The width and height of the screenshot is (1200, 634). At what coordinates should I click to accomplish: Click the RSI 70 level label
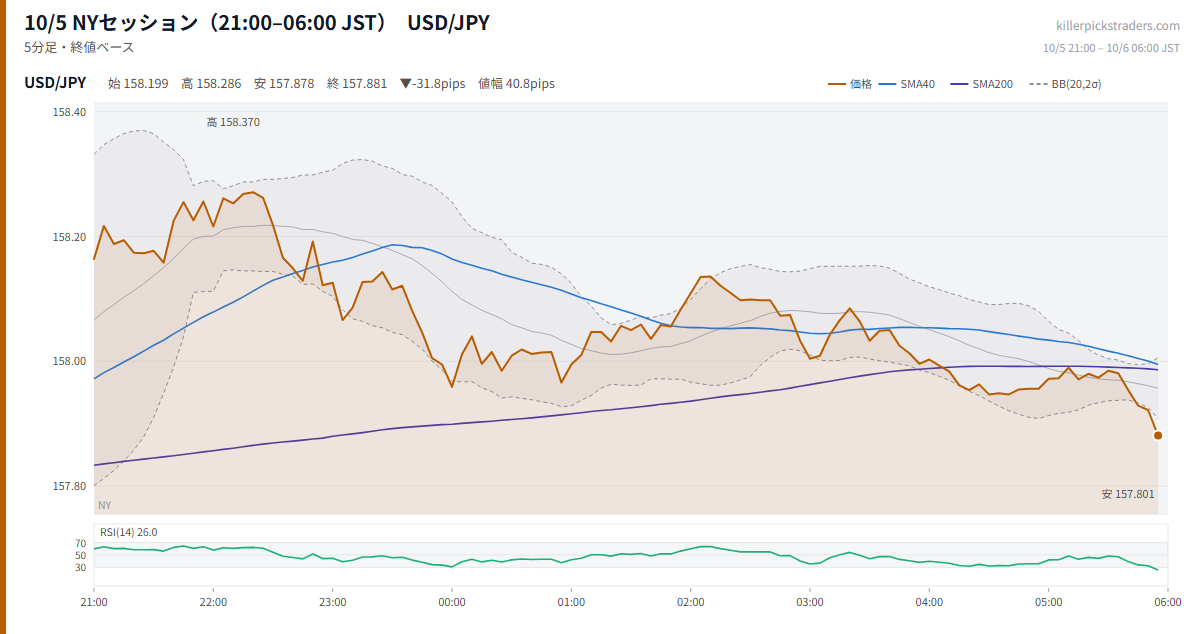click(x=80, y=544)
